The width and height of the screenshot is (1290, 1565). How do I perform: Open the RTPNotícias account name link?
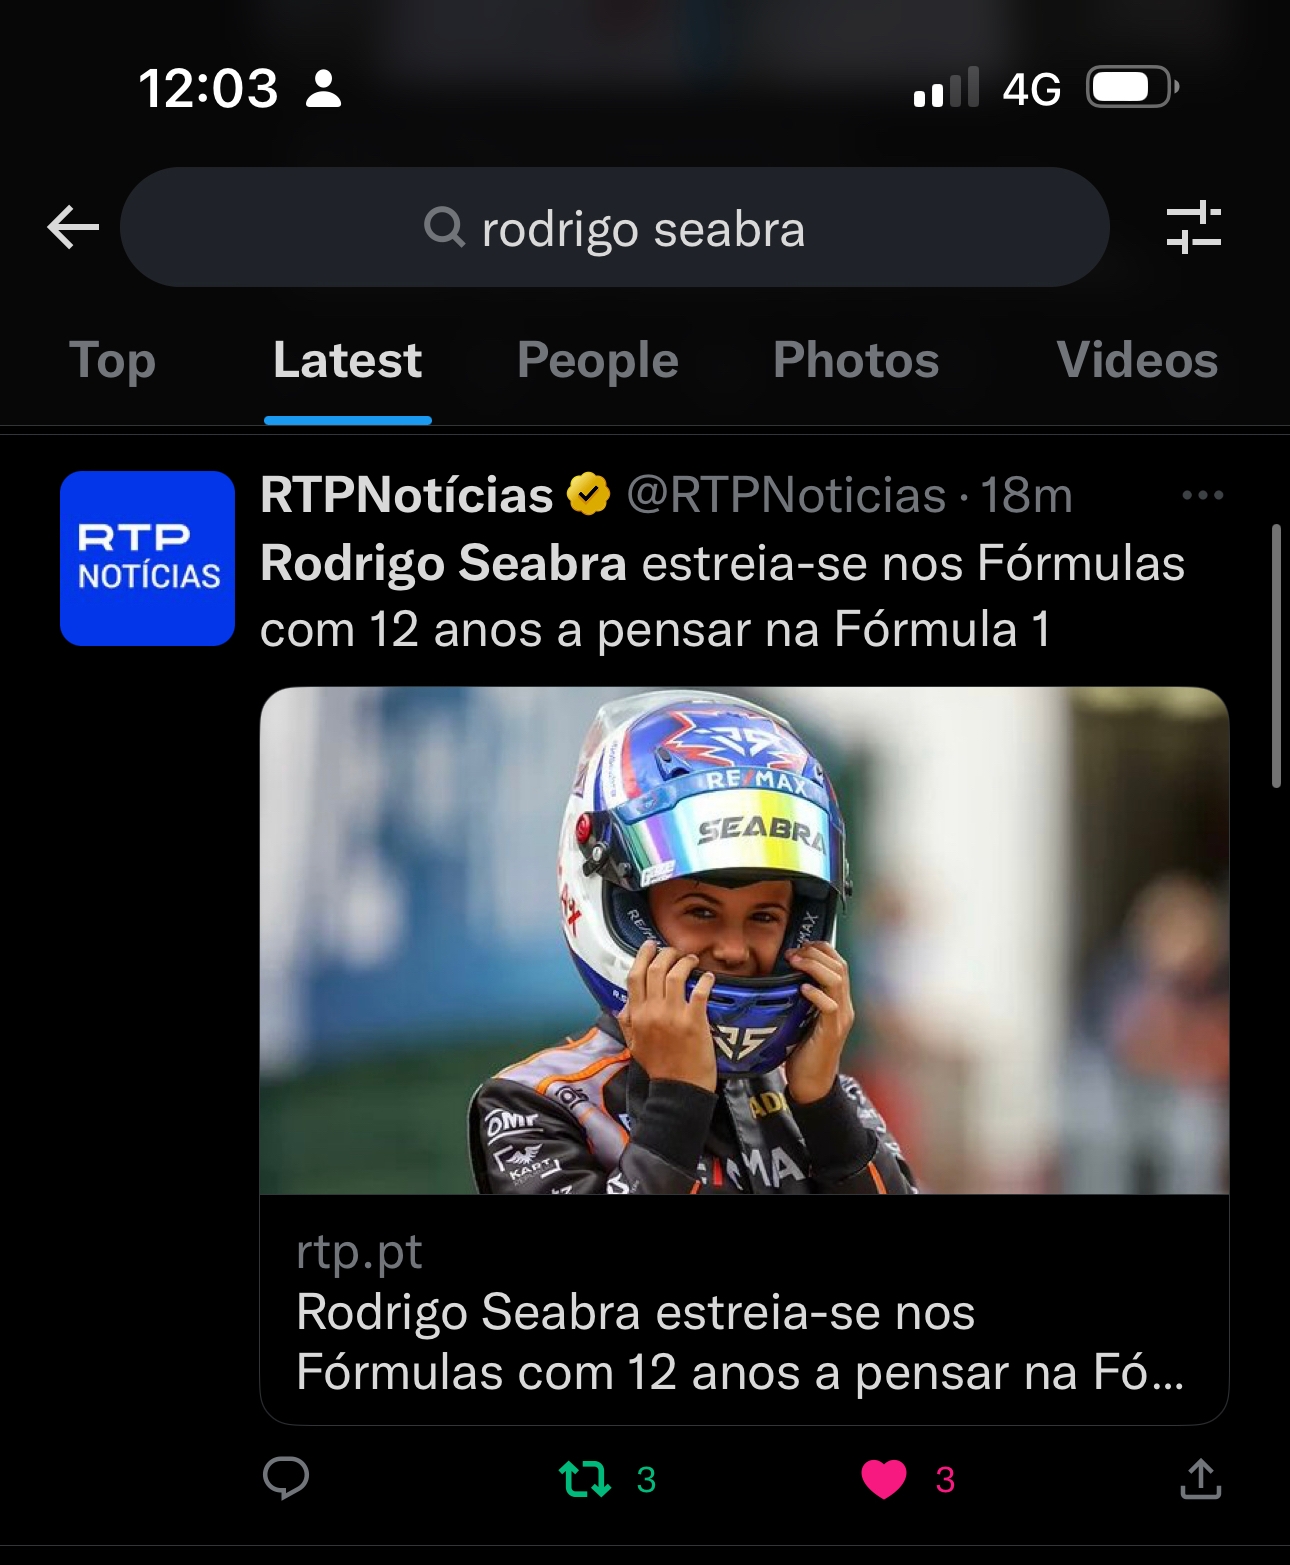coord(406,495)
